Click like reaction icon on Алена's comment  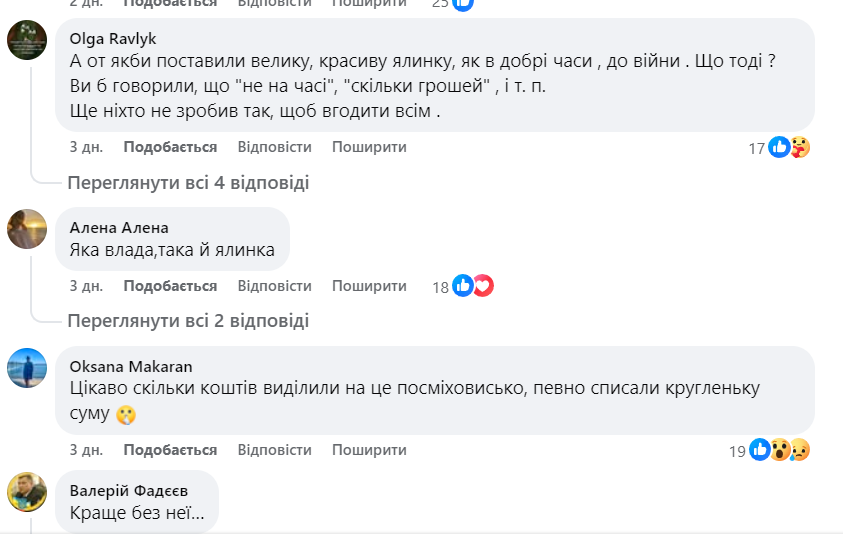pos(463,287)
